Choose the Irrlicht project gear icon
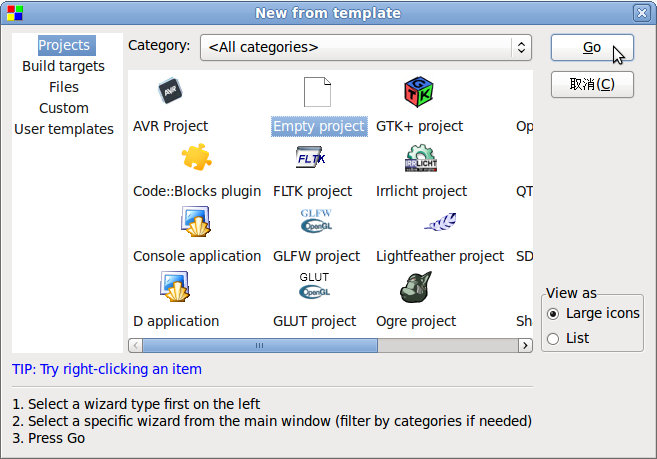657x459 pixels. [421, 158]
